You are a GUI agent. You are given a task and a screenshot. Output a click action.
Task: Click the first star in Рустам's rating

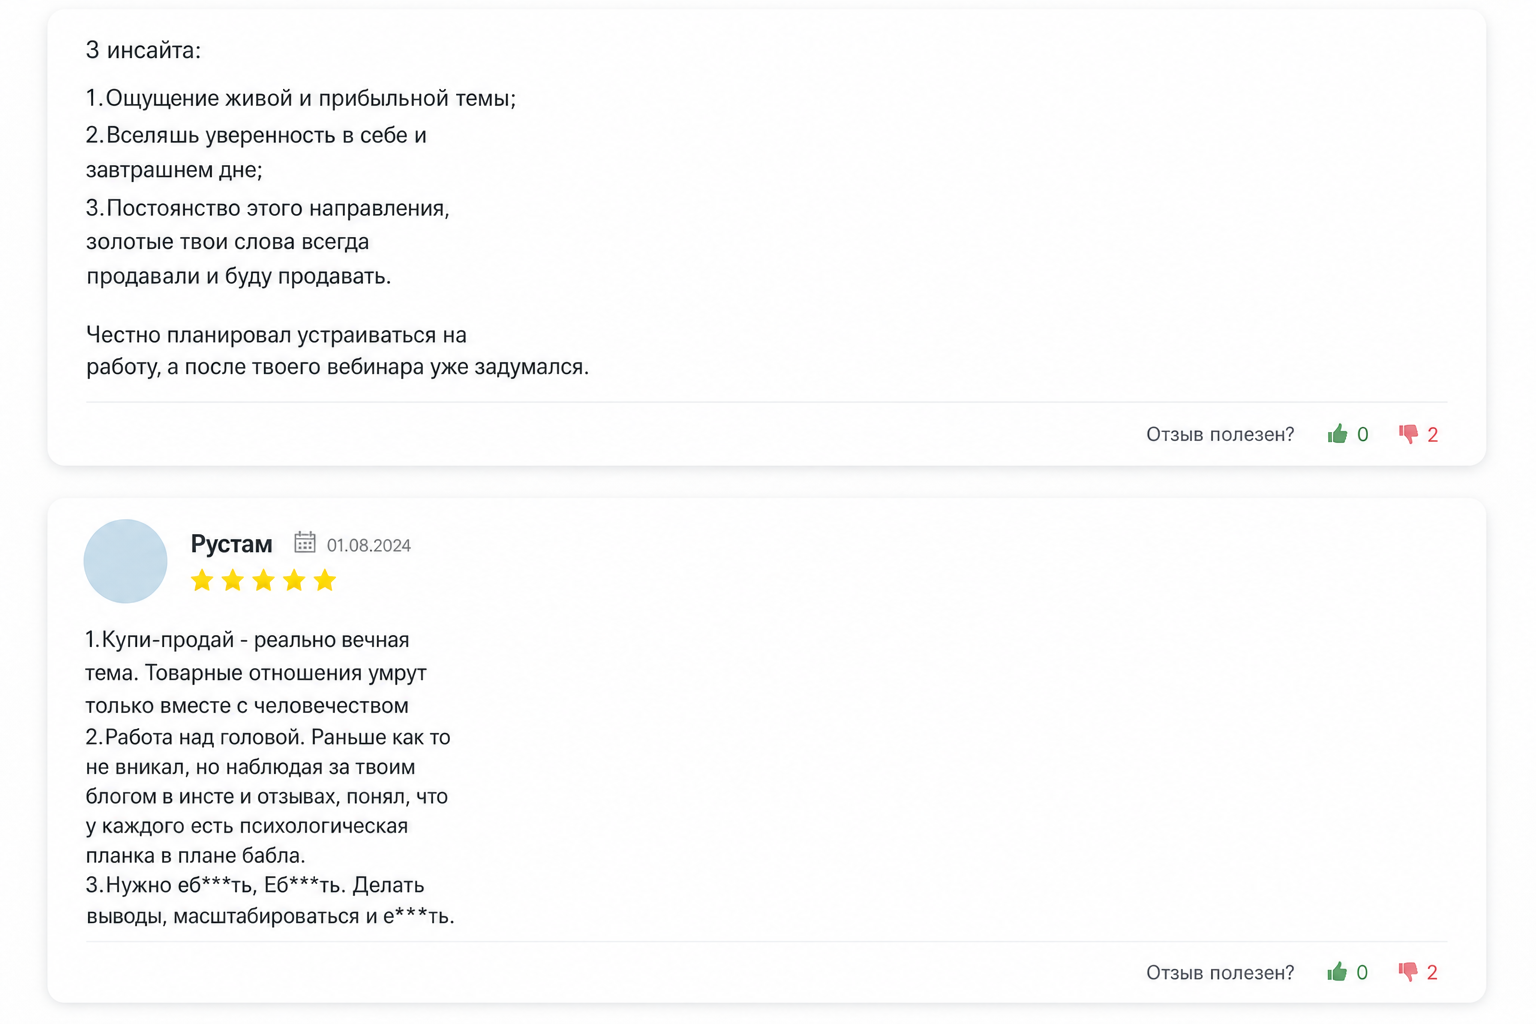[202, 580]
